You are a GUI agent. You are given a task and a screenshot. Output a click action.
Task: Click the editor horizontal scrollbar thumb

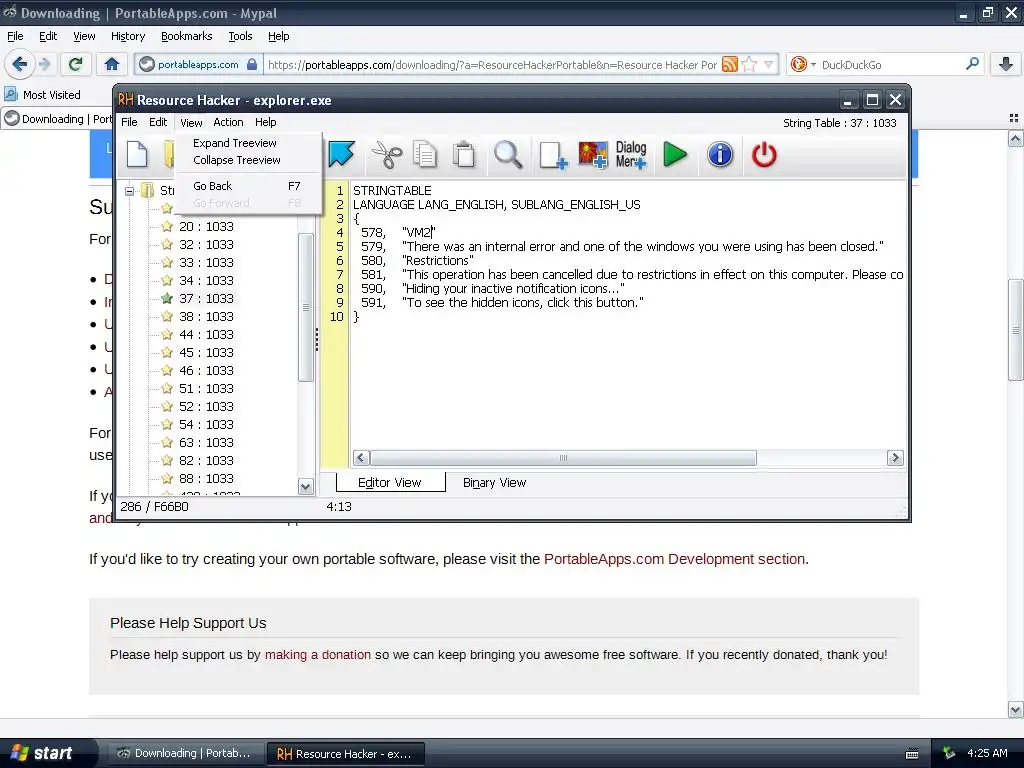tap(563, 458)
